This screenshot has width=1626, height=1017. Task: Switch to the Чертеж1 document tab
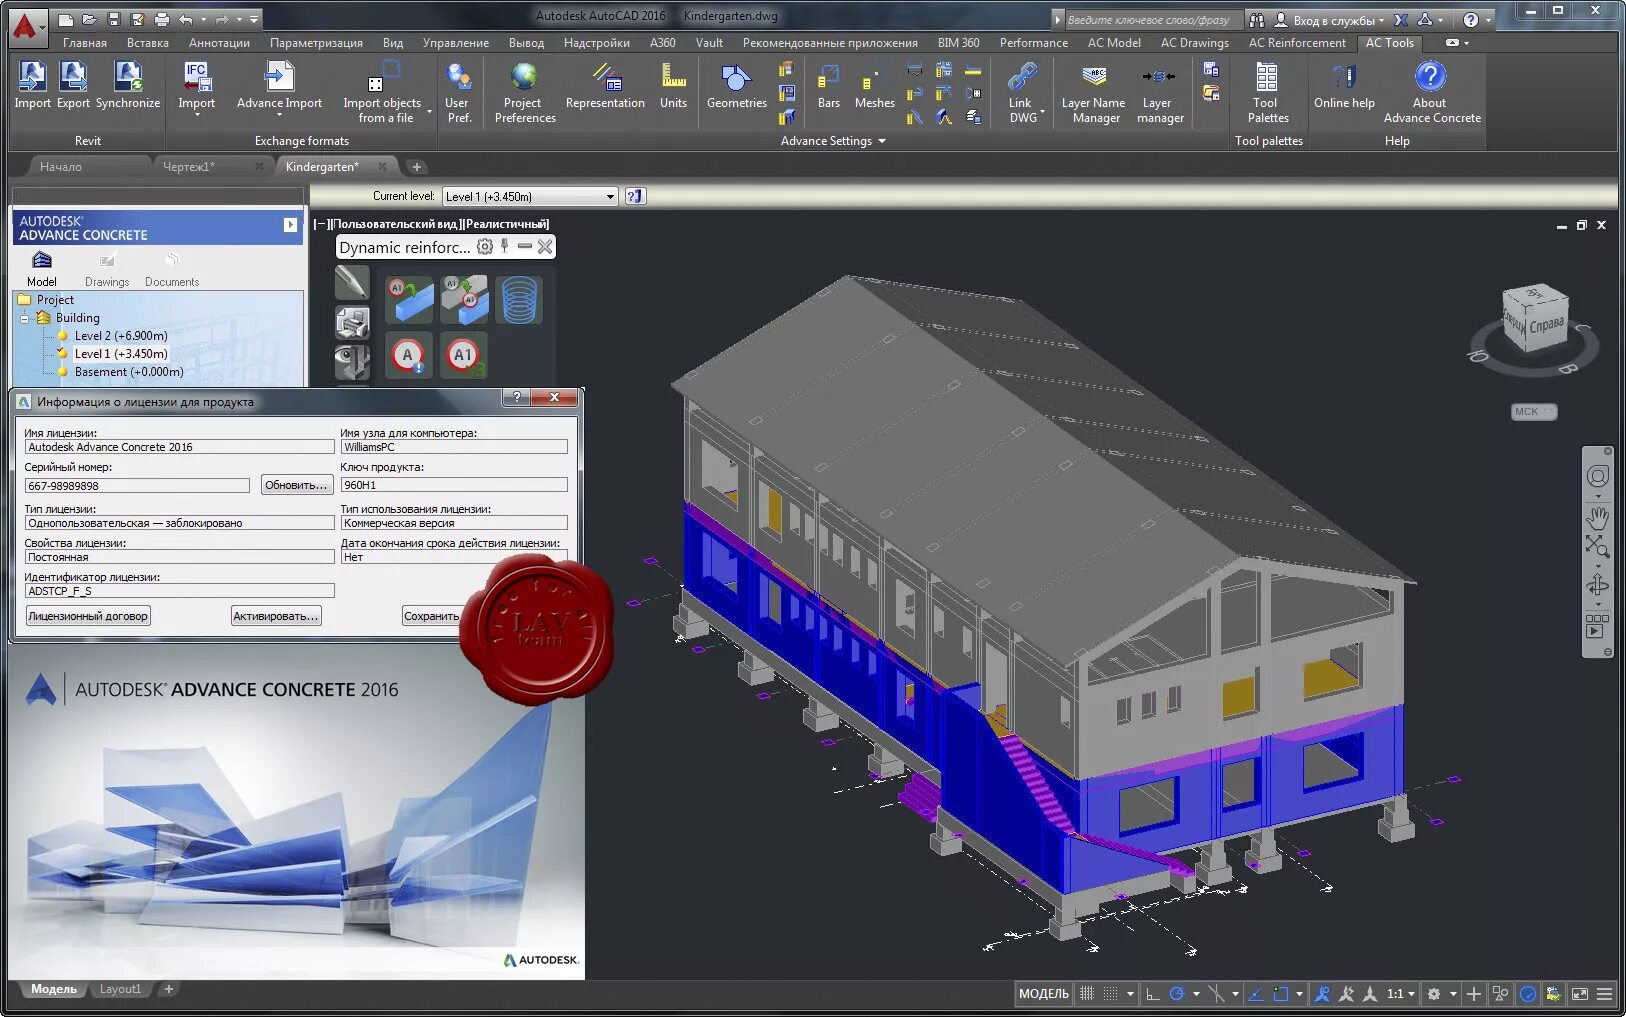[x=190, y=167]
